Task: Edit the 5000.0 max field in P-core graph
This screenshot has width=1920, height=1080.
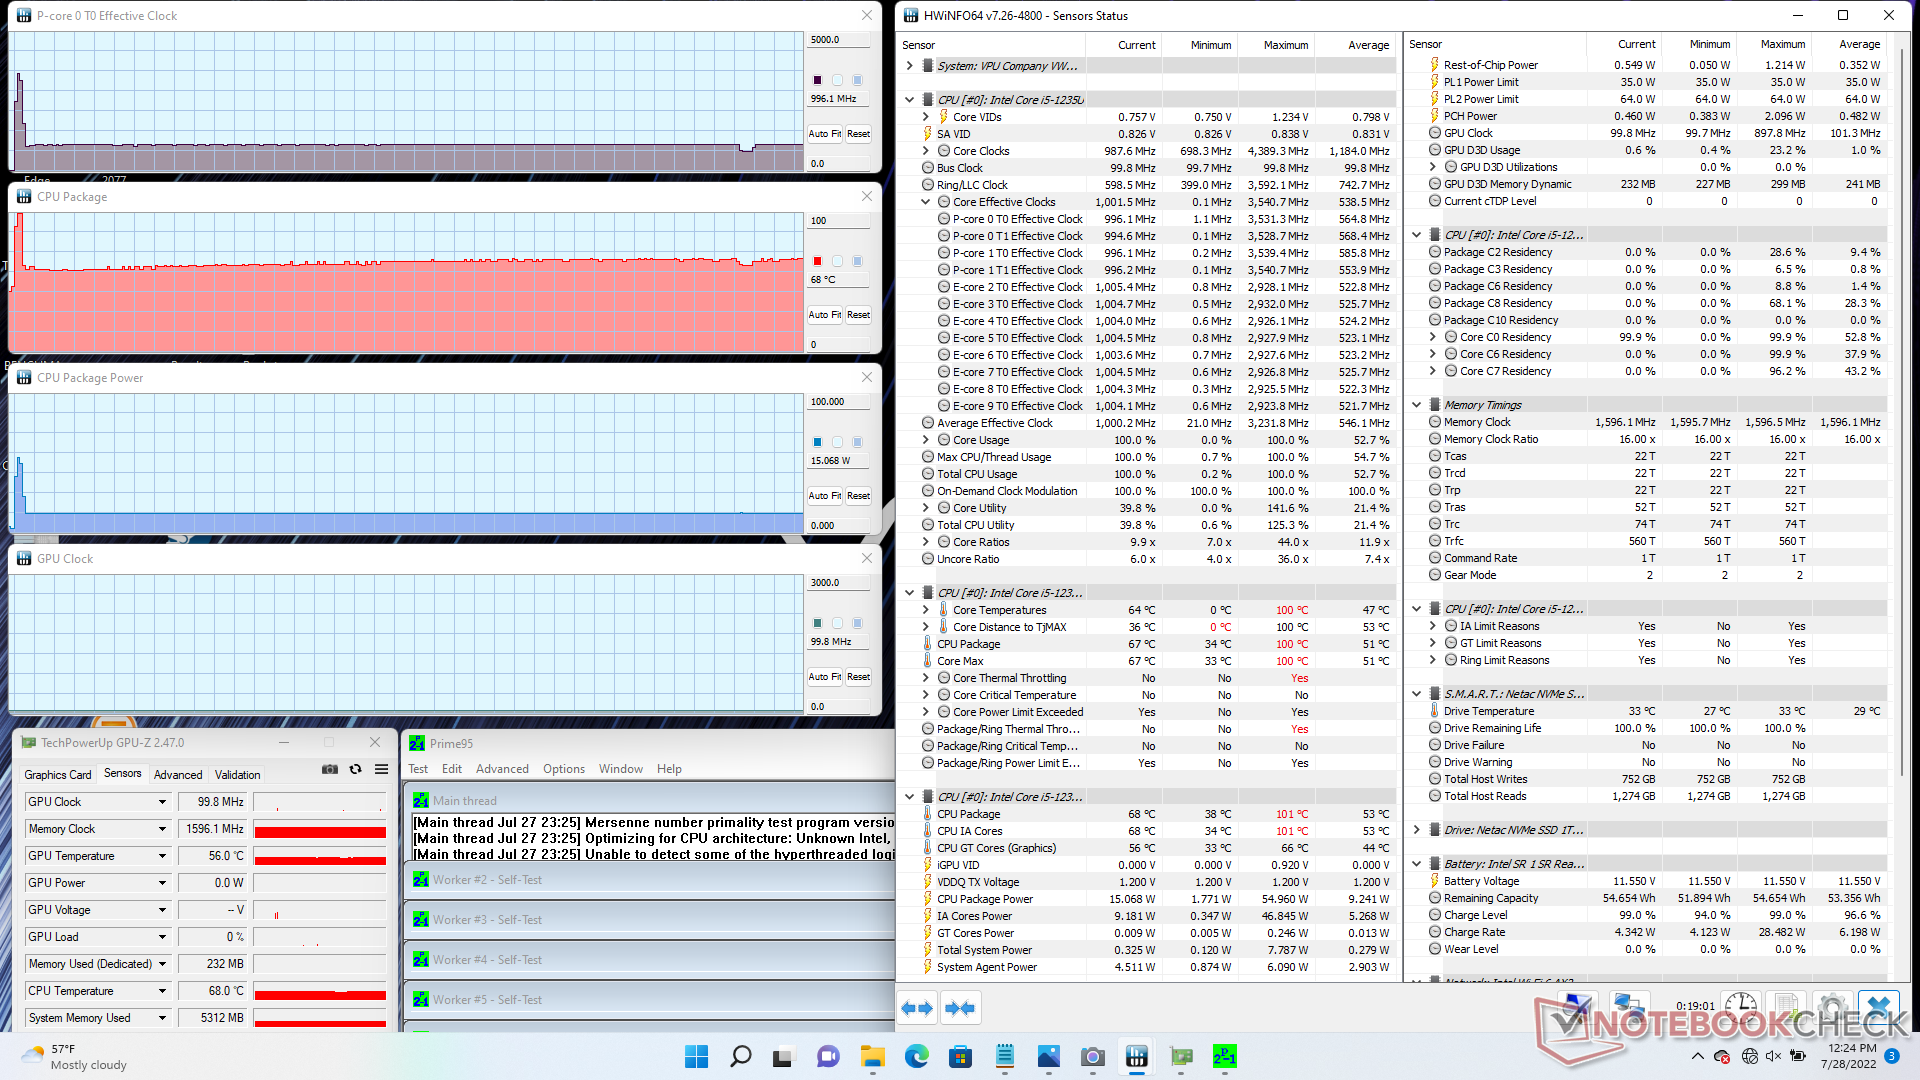Action: (x=838, y=40)
